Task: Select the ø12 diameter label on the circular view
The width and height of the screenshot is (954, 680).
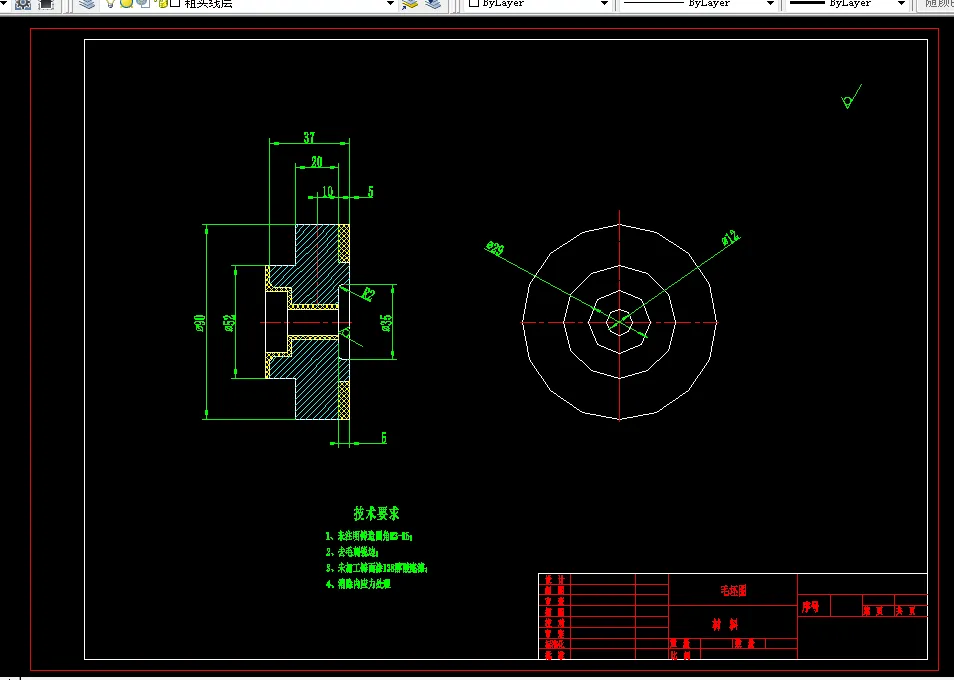Action: [731, 237]
